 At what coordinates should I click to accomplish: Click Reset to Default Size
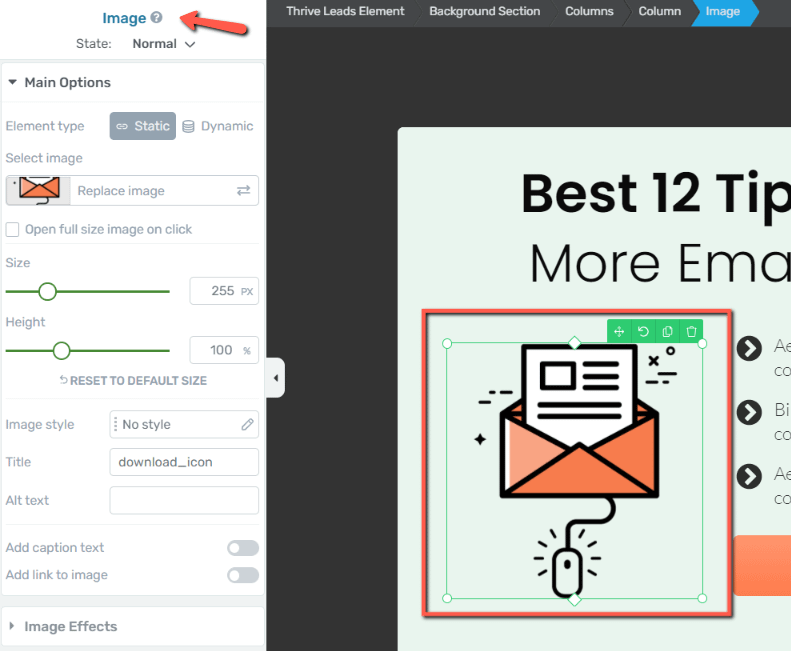(133, 381)
